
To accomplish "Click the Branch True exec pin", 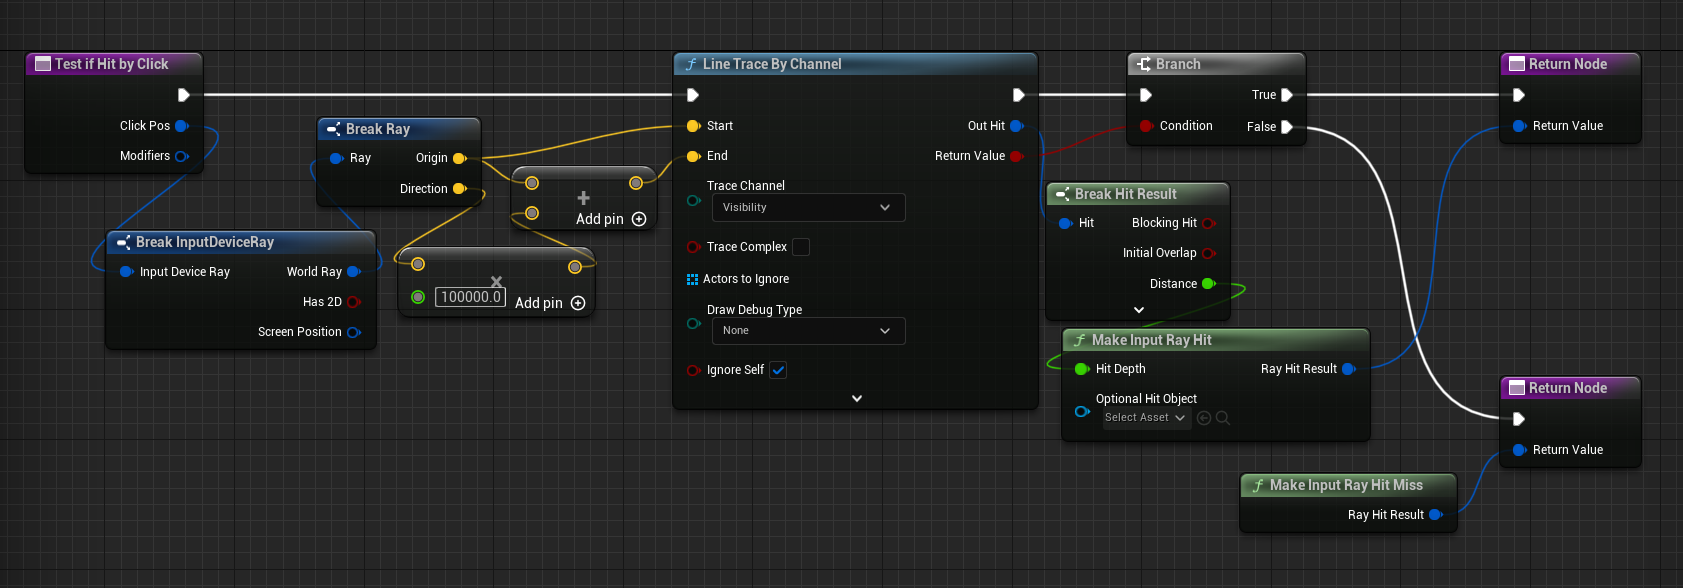I will [x=1287, y=95].
